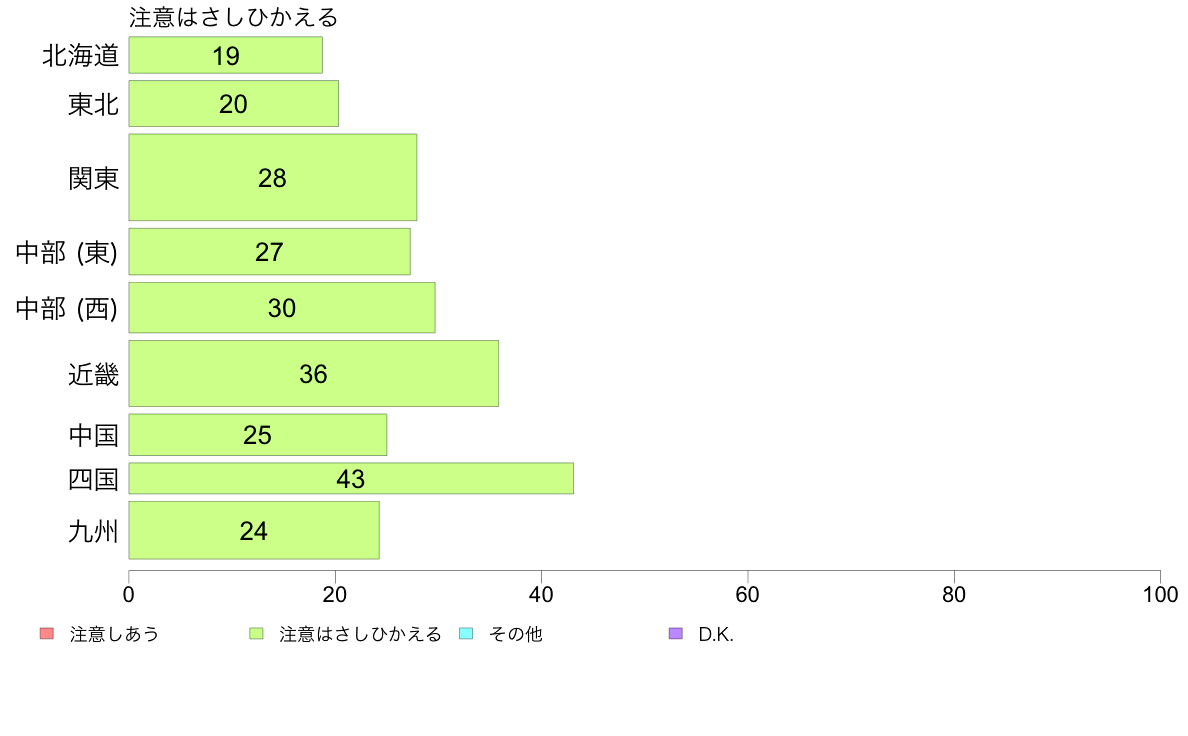
Task: Click the 近畿 axis label
Action: coord(93,374)
